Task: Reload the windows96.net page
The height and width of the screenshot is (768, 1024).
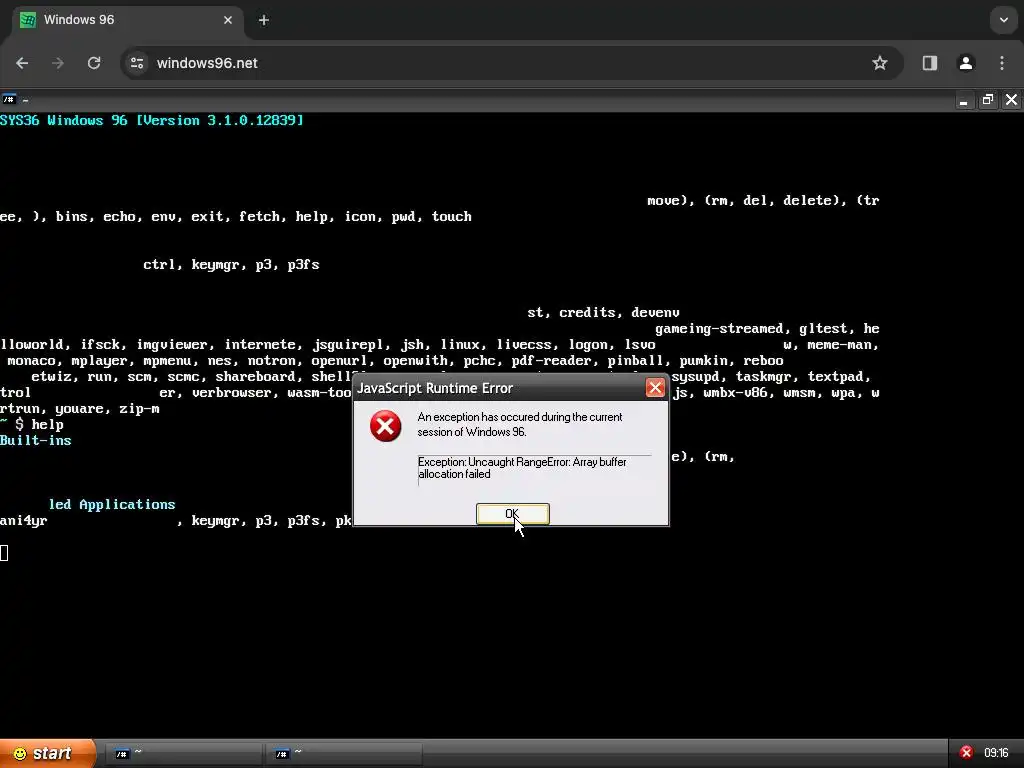Action: (x=94, y=63)
